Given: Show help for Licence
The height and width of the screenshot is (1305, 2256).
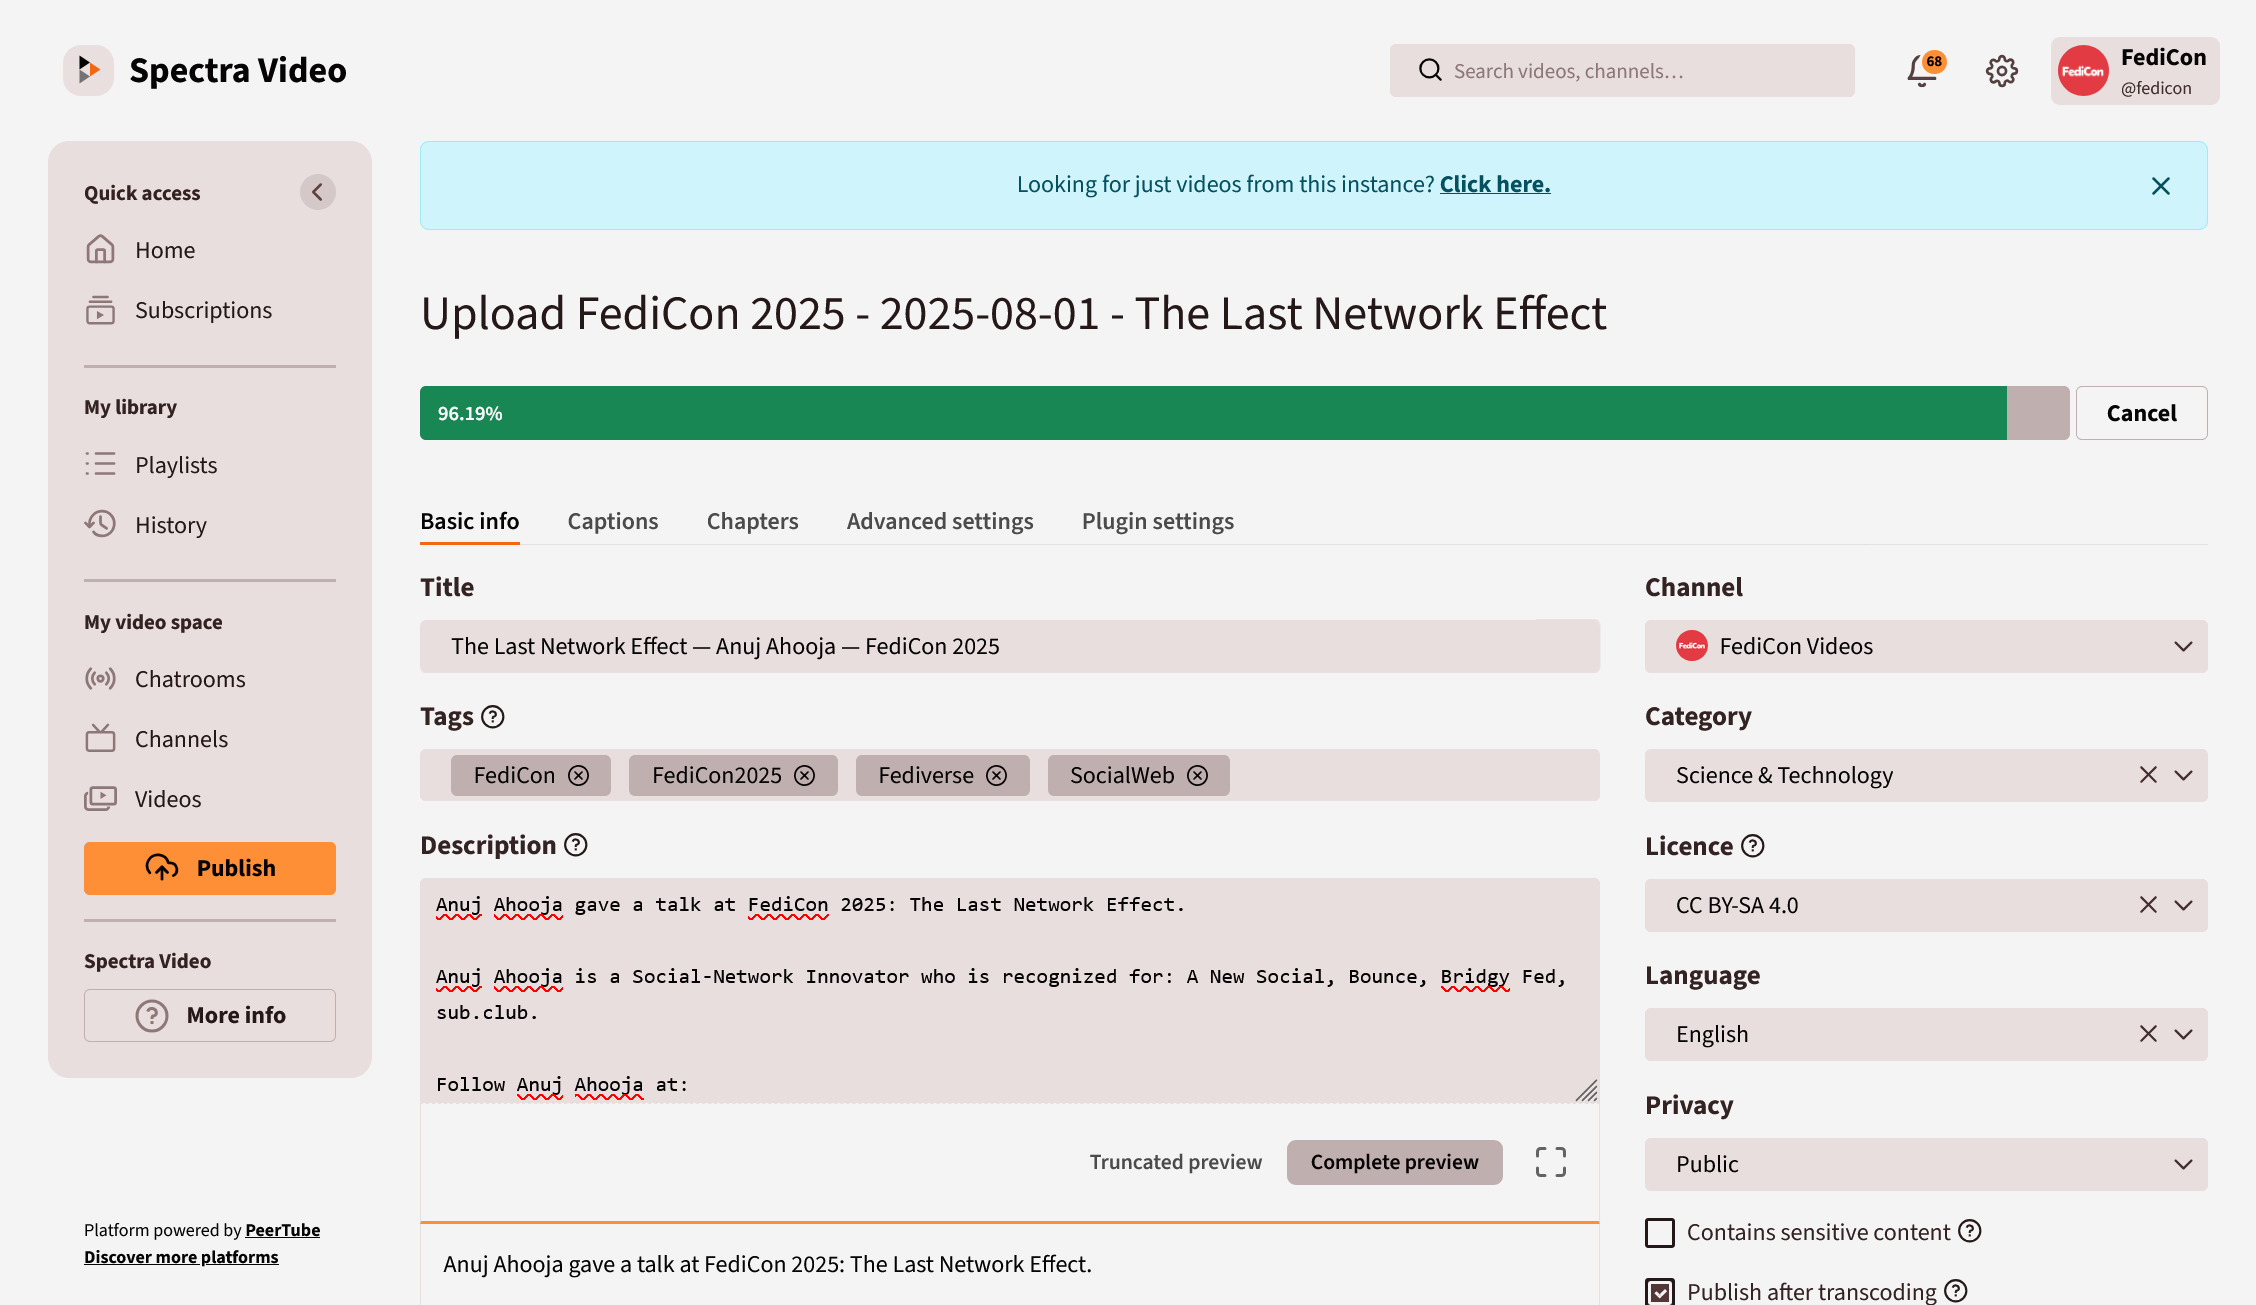Looking at the screenshot, I should pyautogui.click(x=1753, y=846).
